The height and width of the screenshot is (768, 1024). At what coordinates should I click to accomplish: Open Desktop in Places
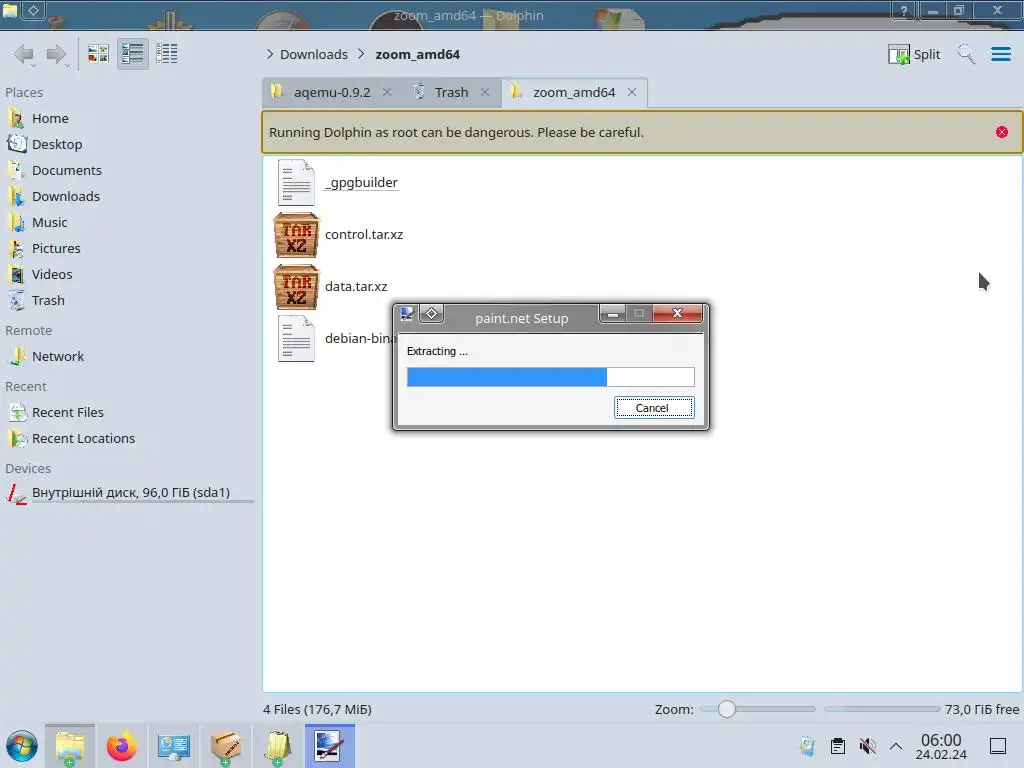(x=57, y=144)
